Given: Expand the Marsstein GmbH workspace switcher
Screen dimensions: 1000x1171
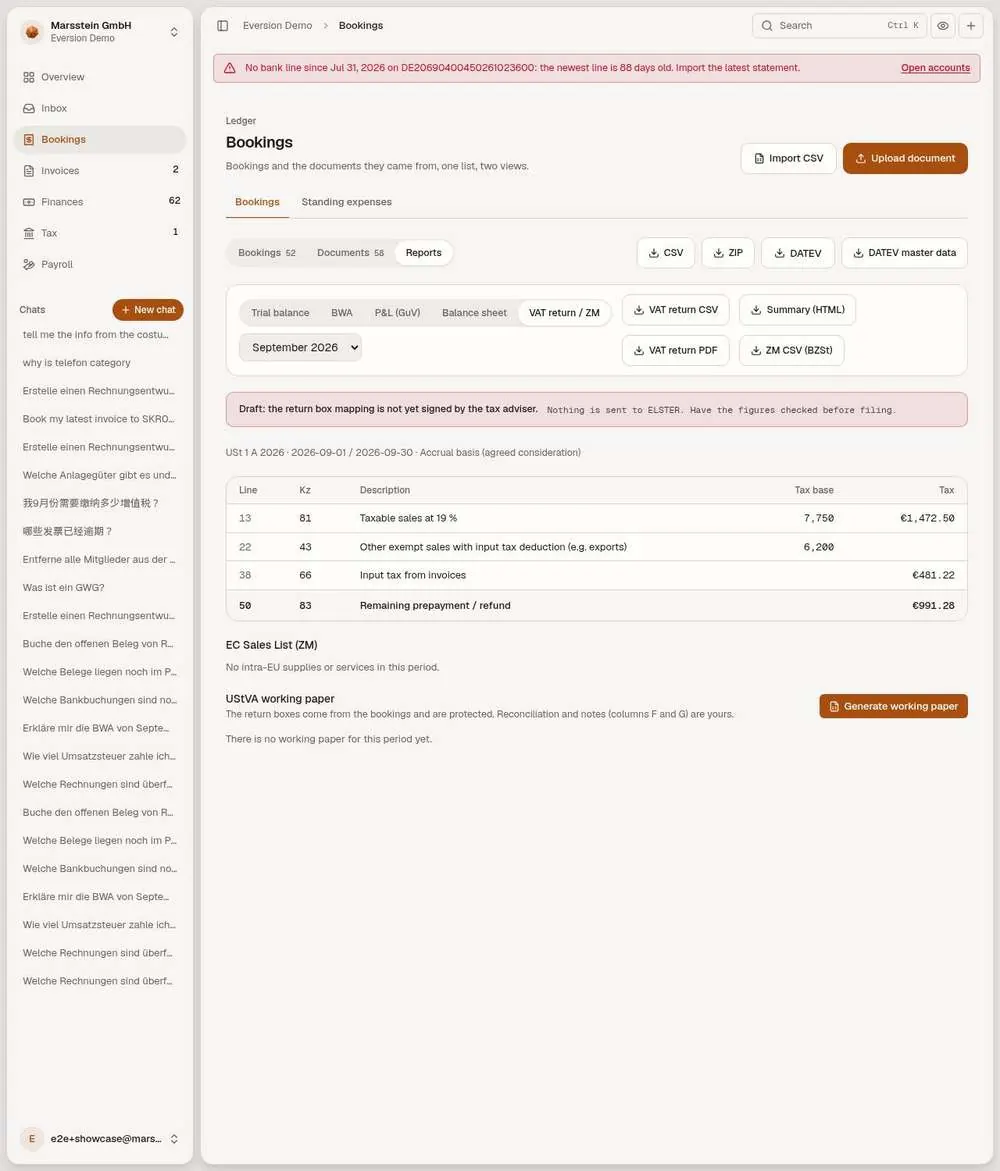Looking at the screenshot, I should (174, 32).
